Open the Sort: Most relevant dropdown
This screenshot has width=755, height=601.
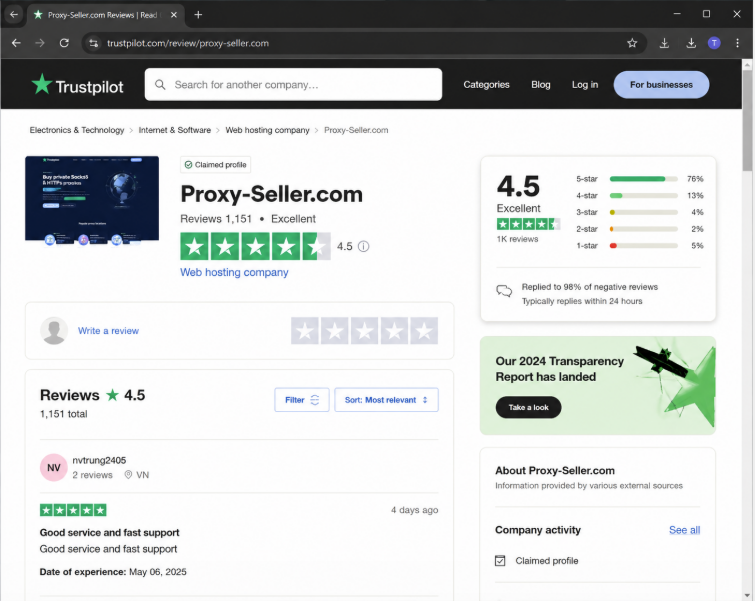coord(386,400)
